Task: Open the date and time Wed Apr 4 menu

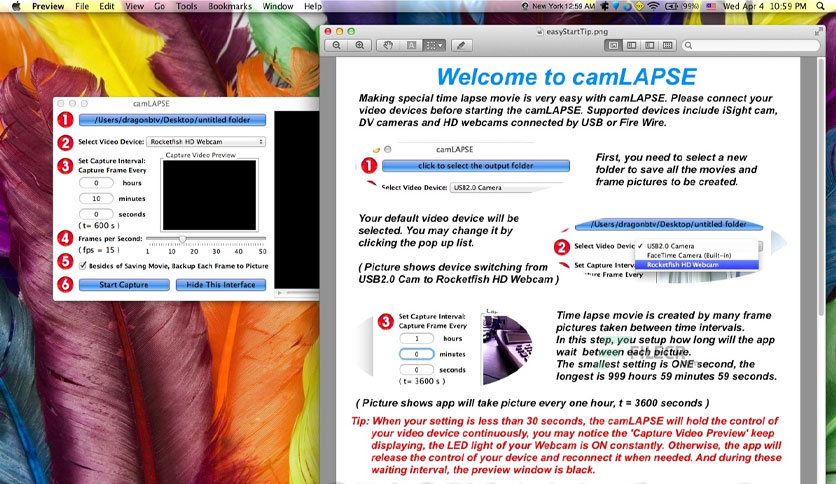Action: pyautogui.click(x=765, y=6)
